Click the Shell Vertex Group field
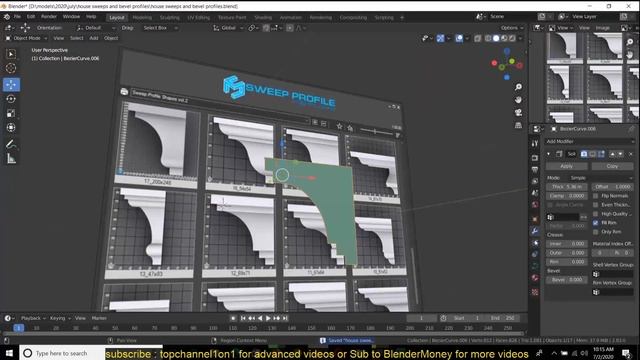The height and width of the screenshot is (360, 640). pos(612,274)
